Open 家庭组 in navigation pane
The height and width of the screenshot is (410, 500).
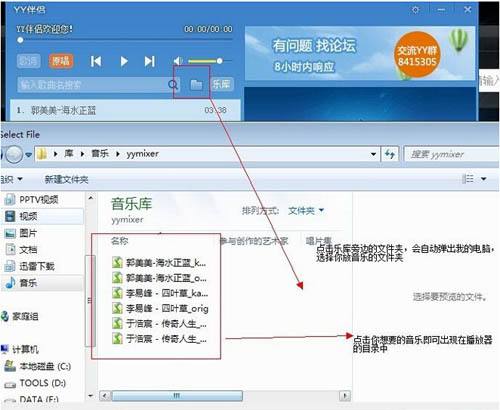pos(25,316)
